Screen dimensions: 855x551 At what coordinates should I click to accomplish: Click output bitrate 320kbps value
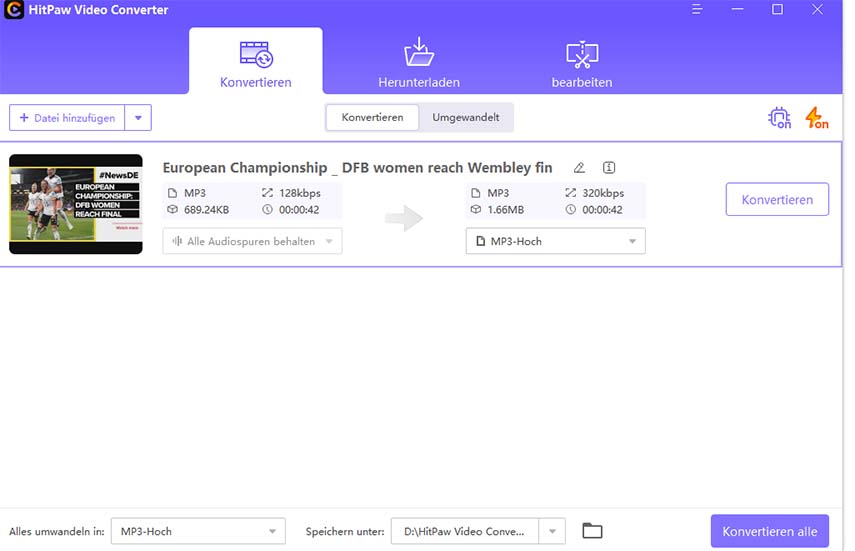click(x=603, y=193)
